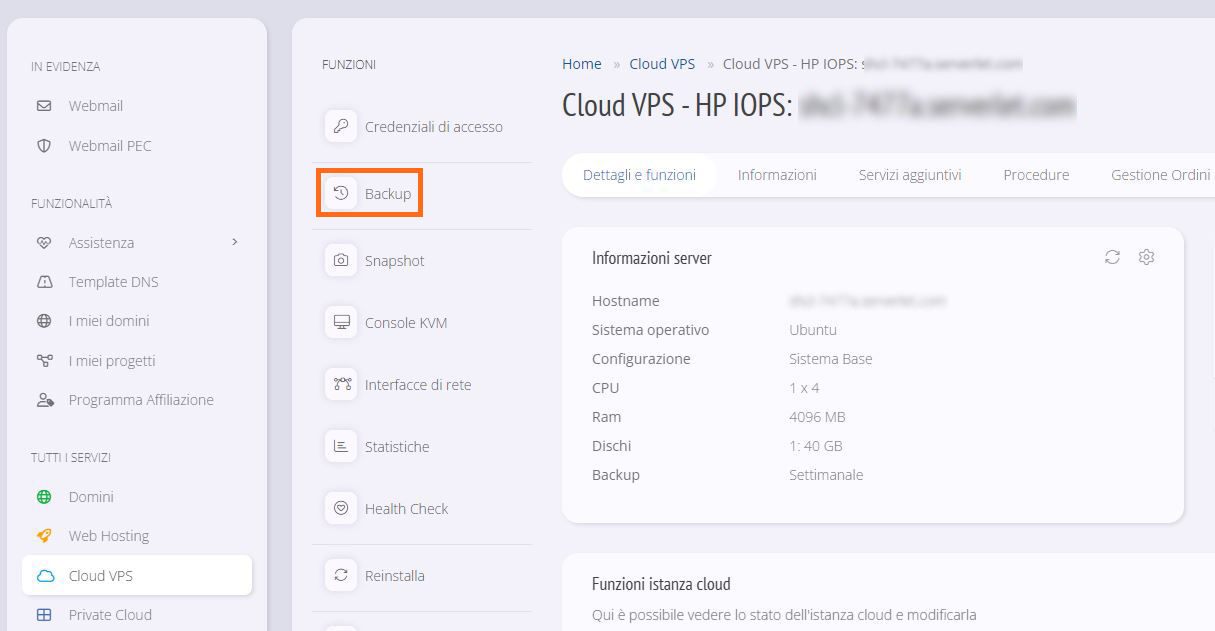Click the Interfacce di rete network icon

pos(341,385)
